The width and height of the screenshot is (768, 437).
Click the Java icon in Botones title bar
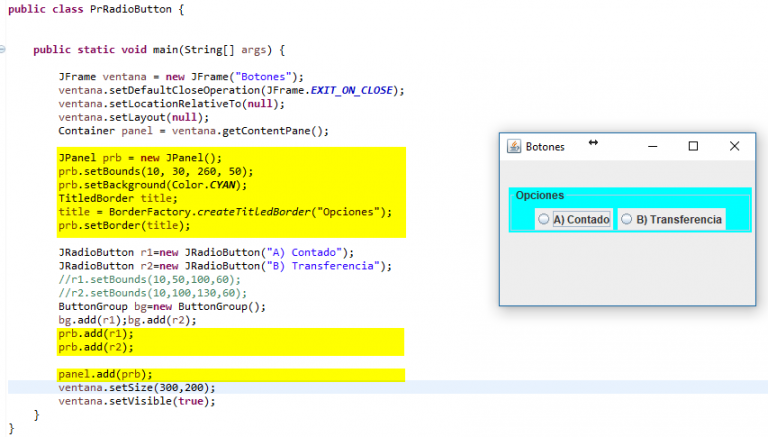tap(514, 146)
